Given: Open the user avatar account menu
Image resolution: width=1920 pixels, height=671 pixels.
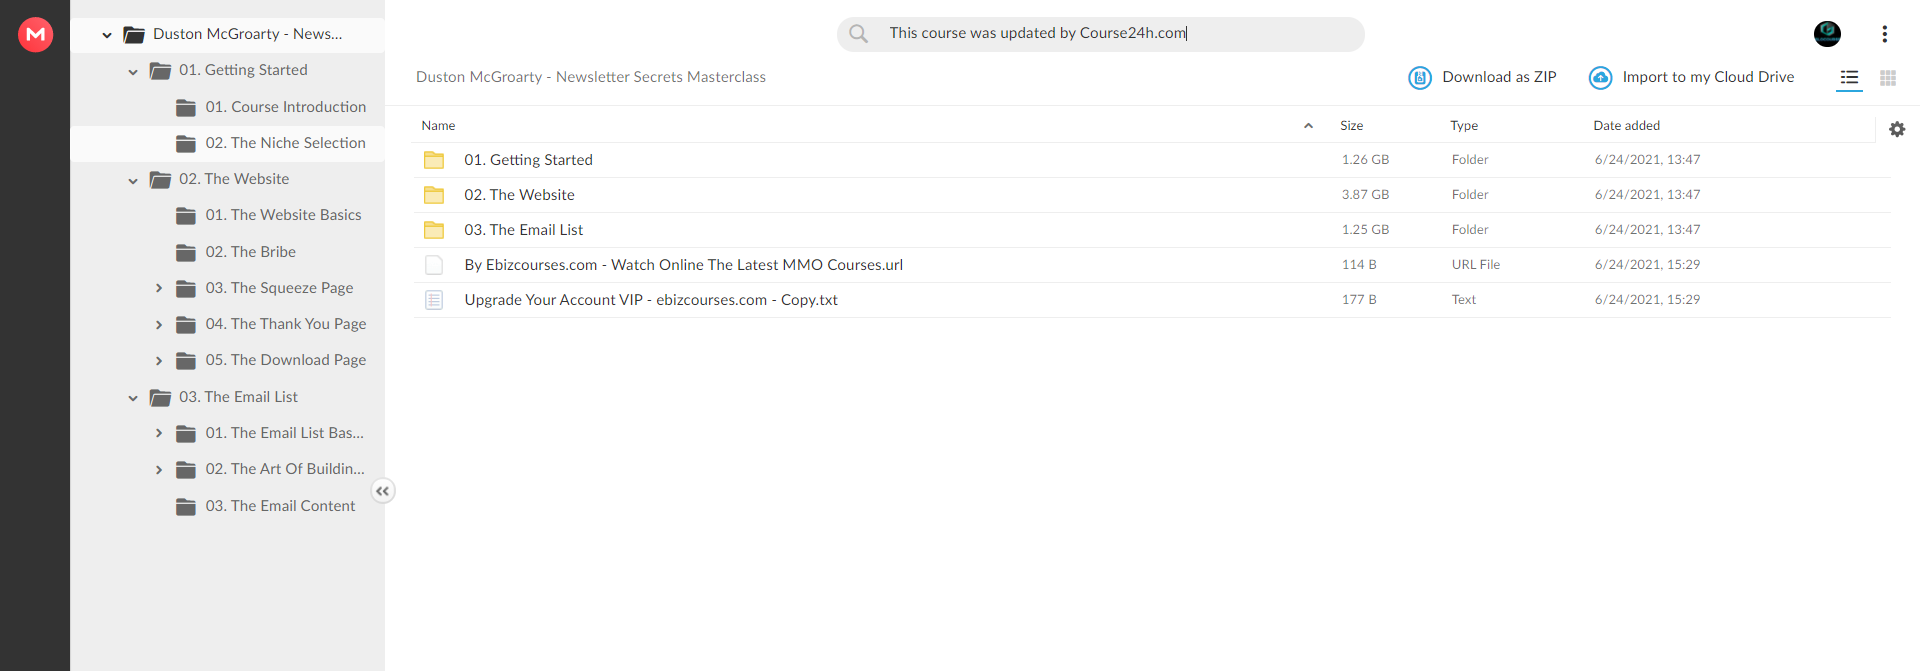Looking at the screenshot, I should click(x=1827, y=34).
